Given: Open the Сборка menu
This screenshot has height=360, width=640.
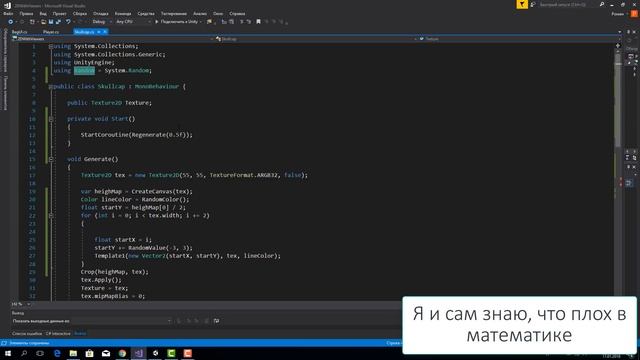Looking at the screenshot, I should pos(80,13).
